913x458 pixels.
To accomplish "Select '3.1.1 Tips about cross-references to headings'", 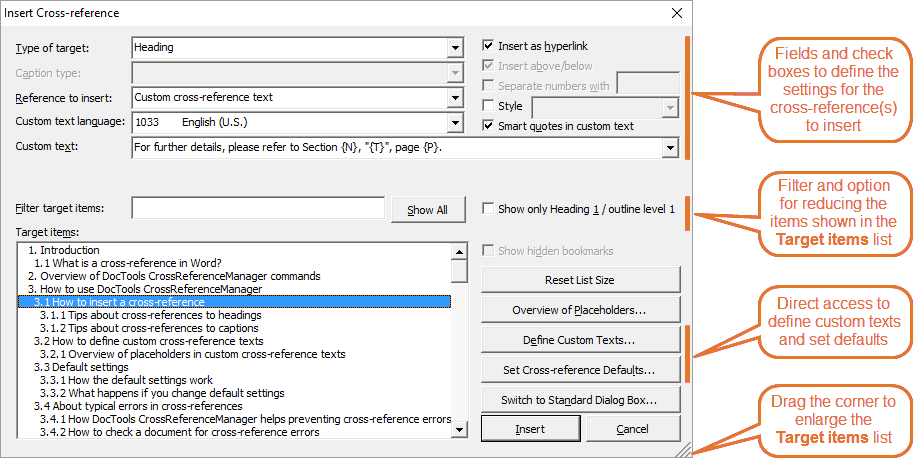I will 234,315.
